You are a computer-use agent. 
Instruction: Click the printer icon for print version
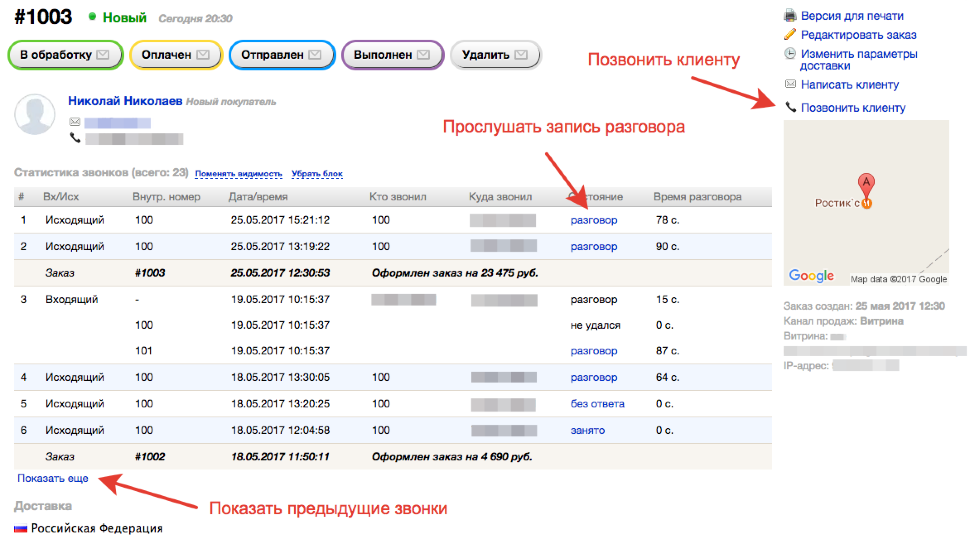(x=791, y=16)
